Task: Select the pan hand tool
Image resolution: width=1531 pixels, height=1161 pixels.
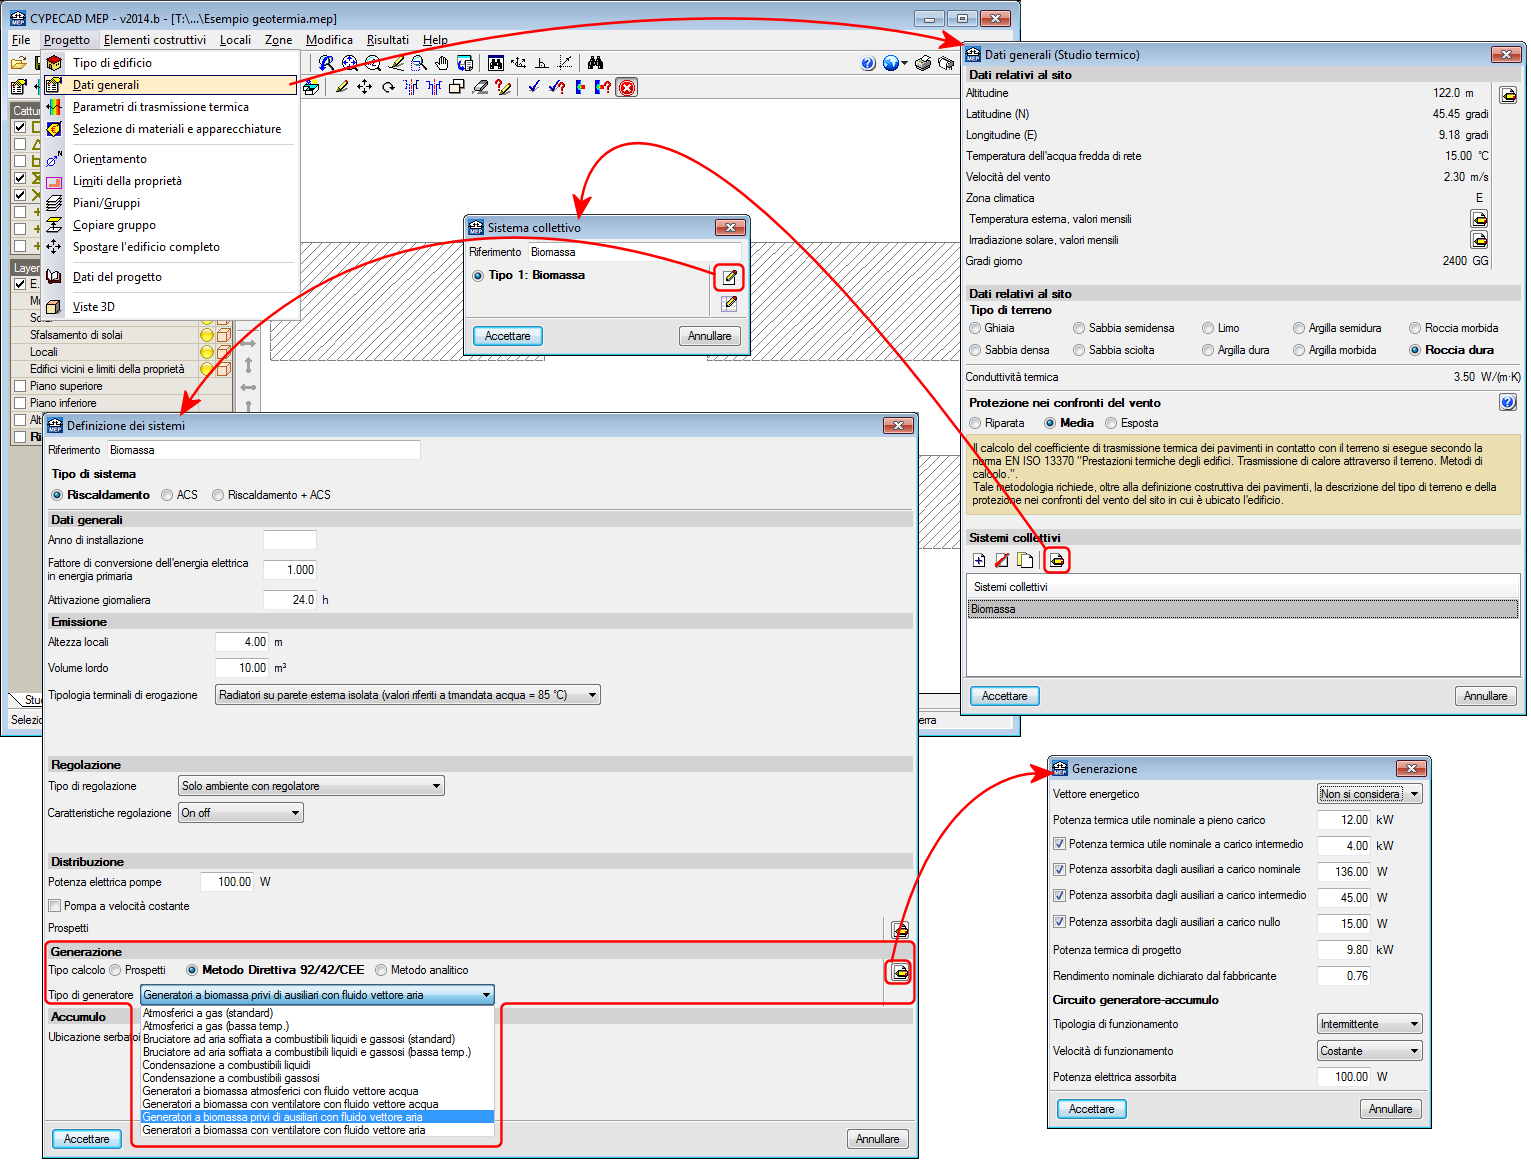Action: 441,63
